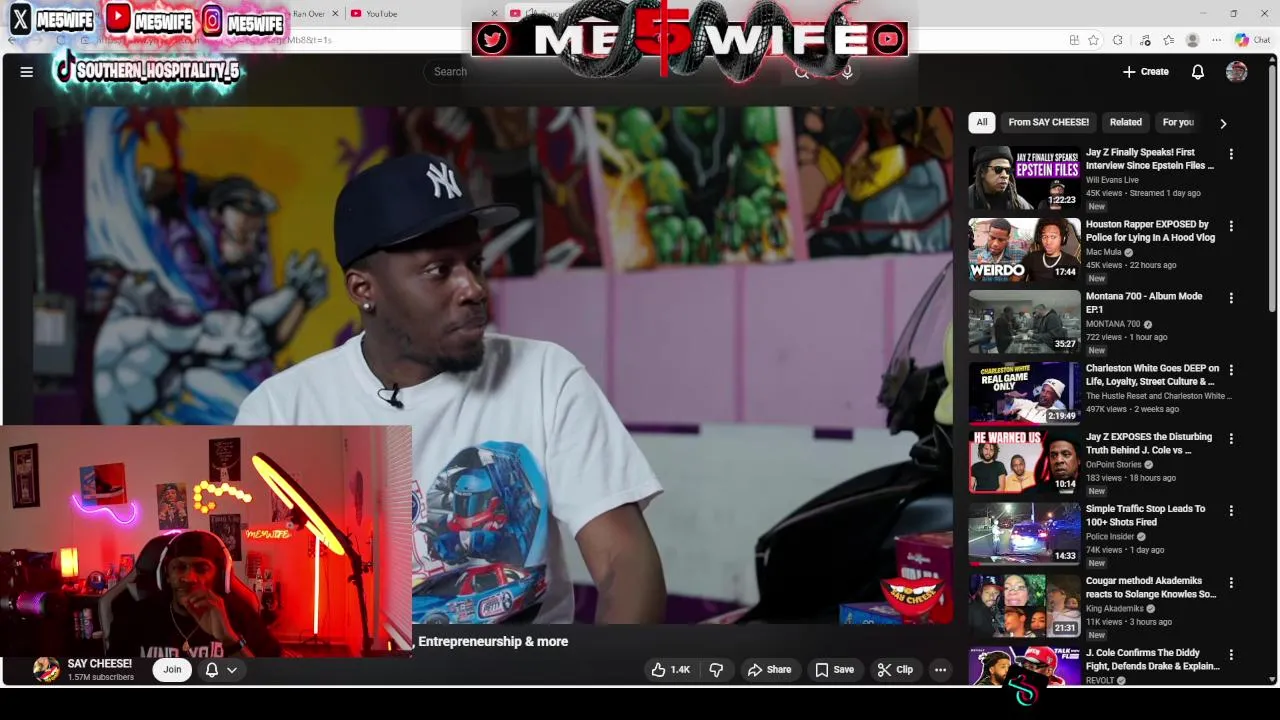The width and height of the screenshot is (1280, 720).
Task: Open the Edge Extensions puzzle icon
Action: tap(1118, 40)
